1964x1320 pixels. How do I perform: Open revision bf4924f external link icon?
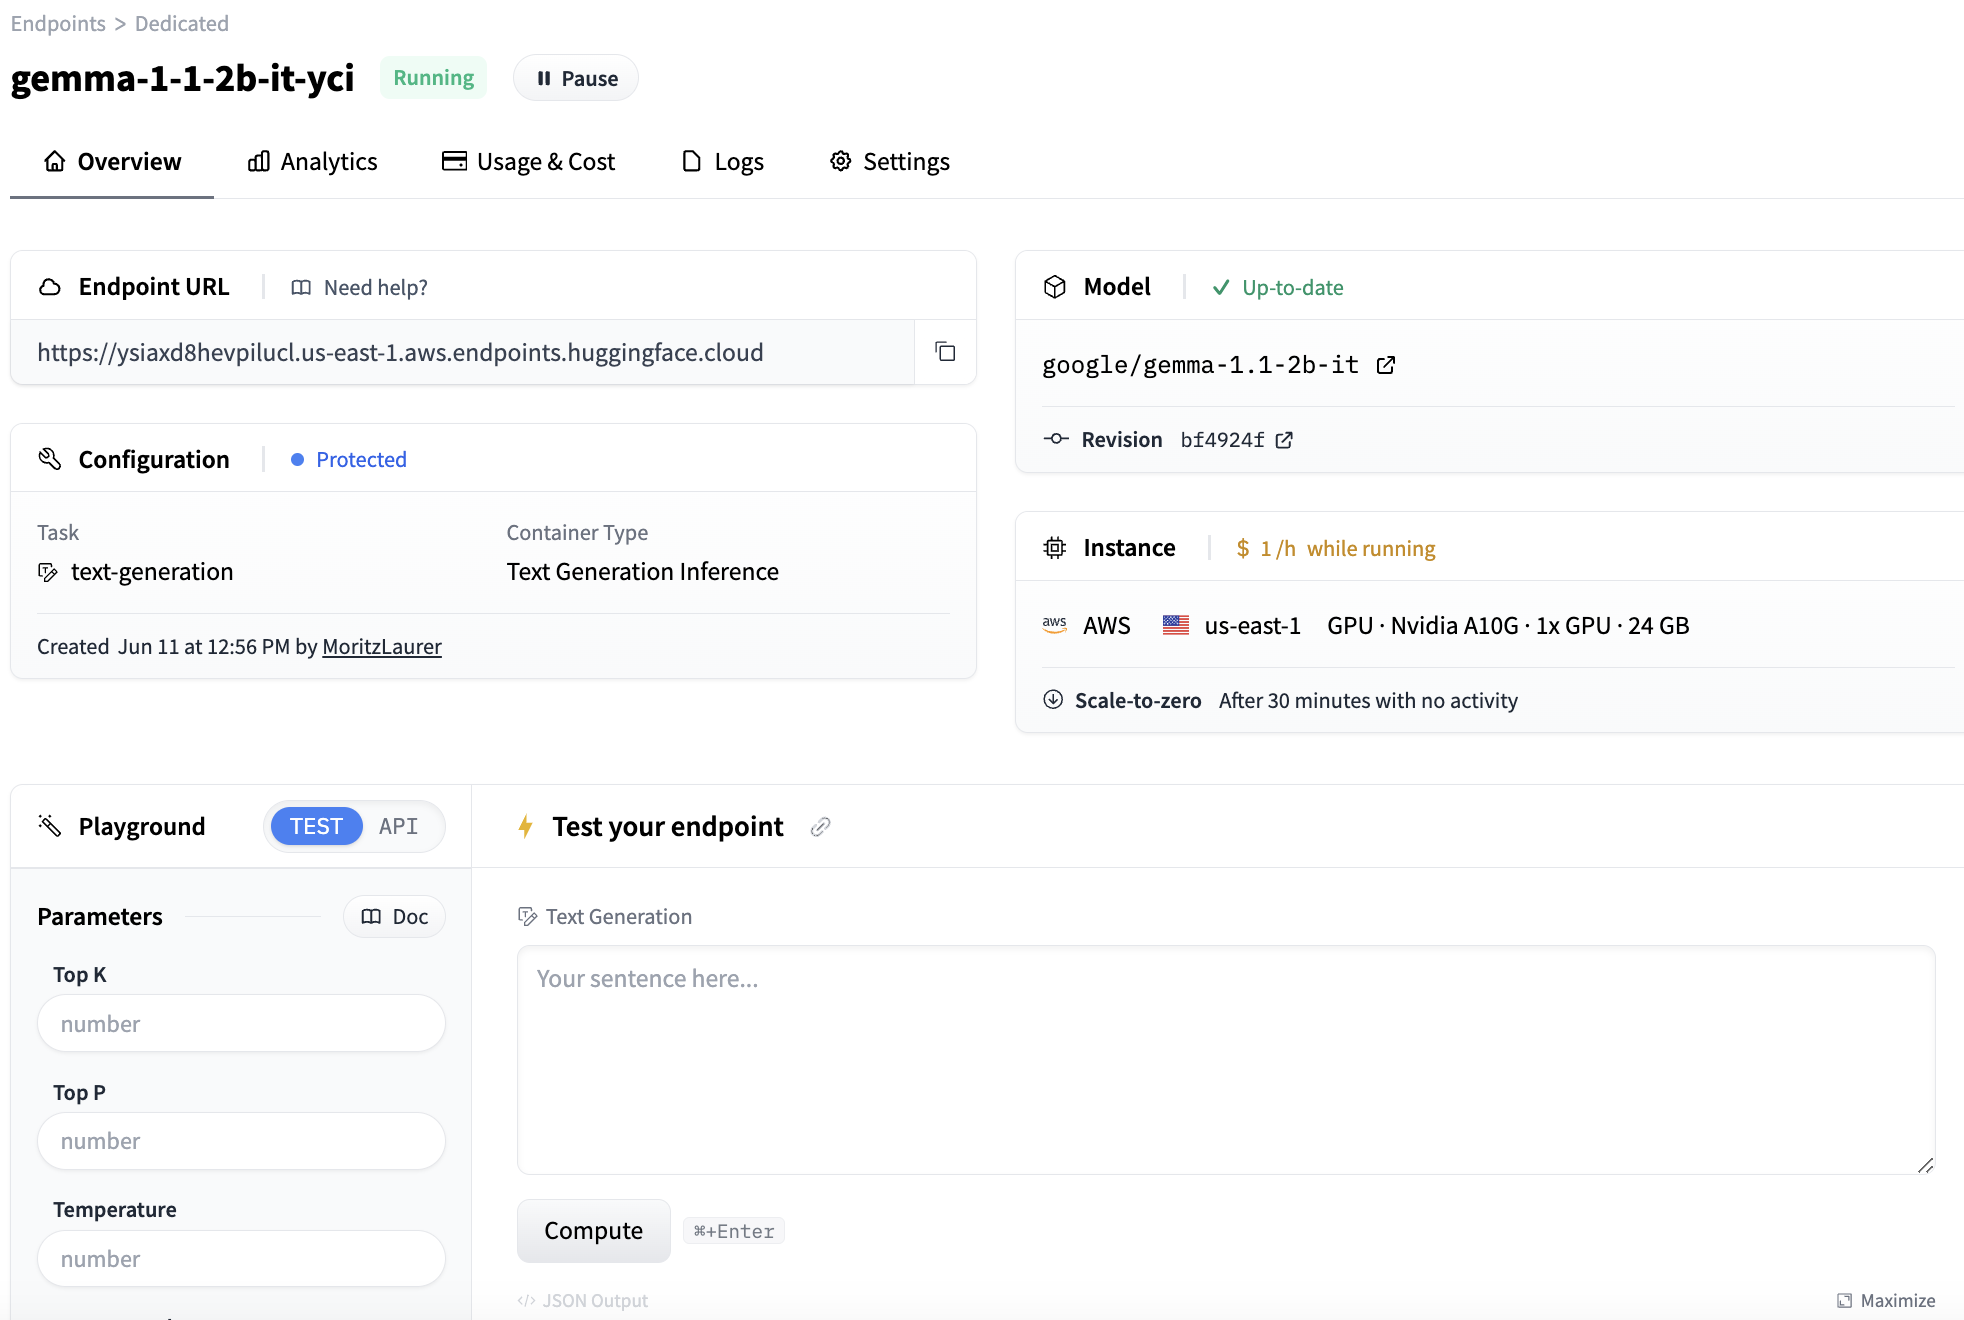tap(1284, 440)
